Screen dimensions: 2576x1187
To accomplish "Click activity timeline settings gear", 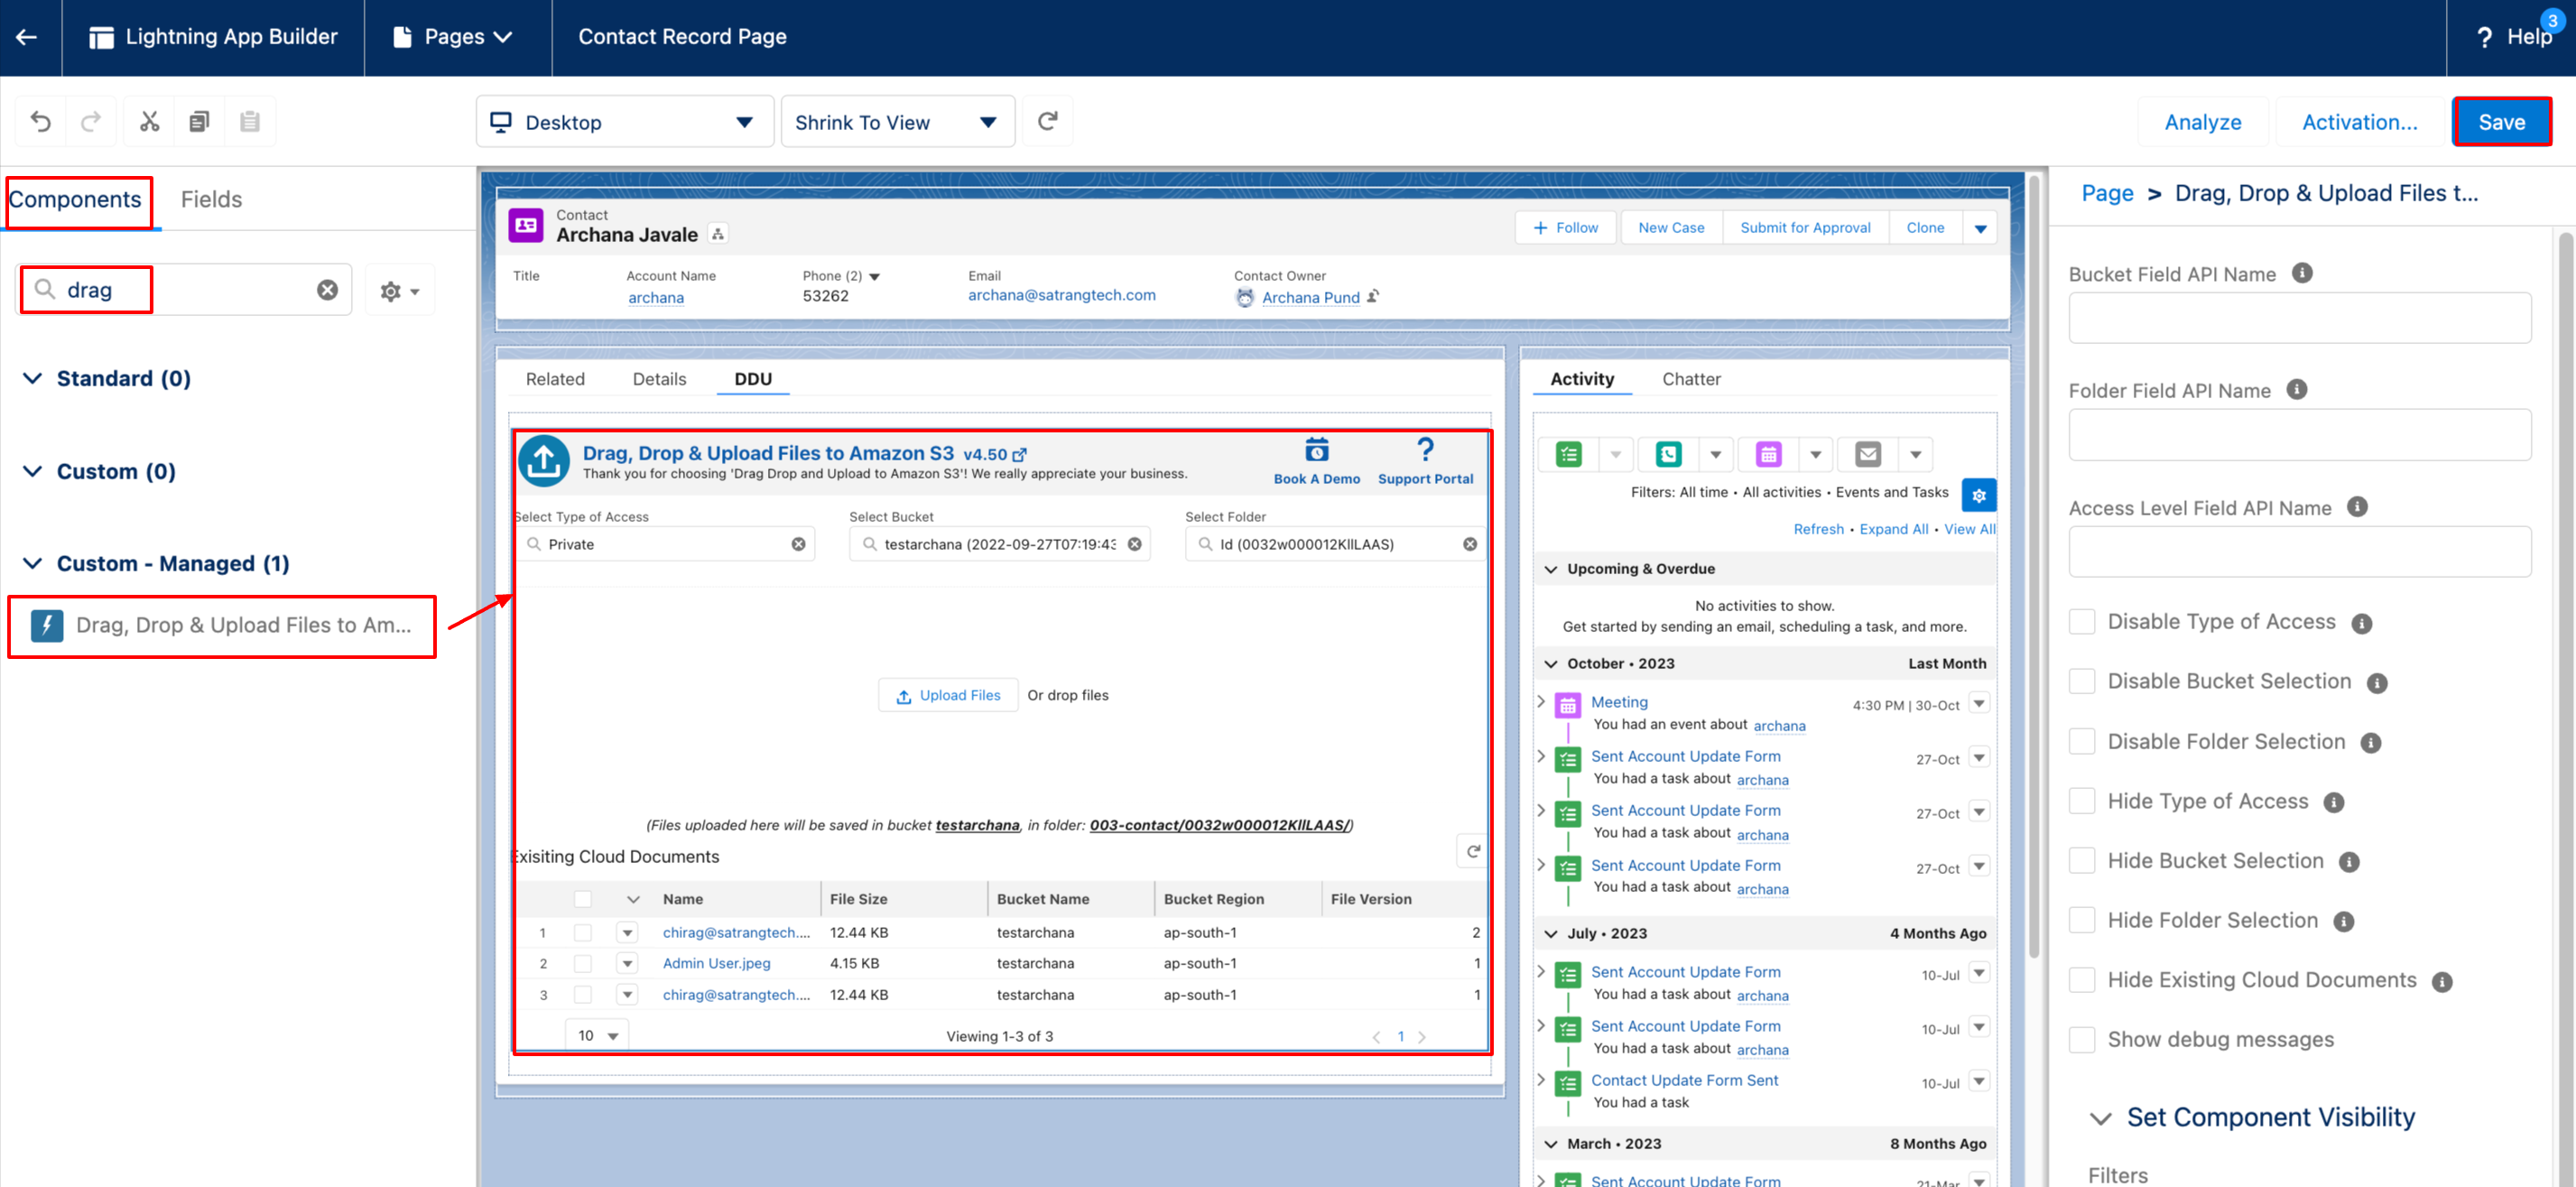I will (1978, 495).
